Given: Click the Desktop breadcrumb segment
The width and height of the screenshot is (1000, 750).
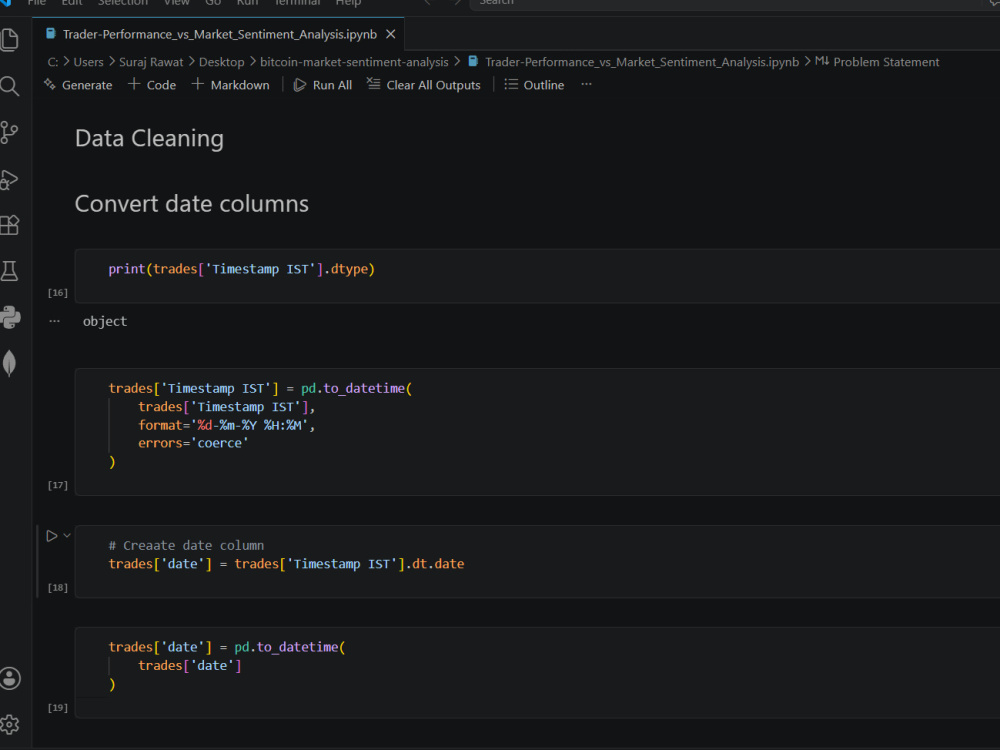Looking at the screenshot, I should click(x=221, y=62).
